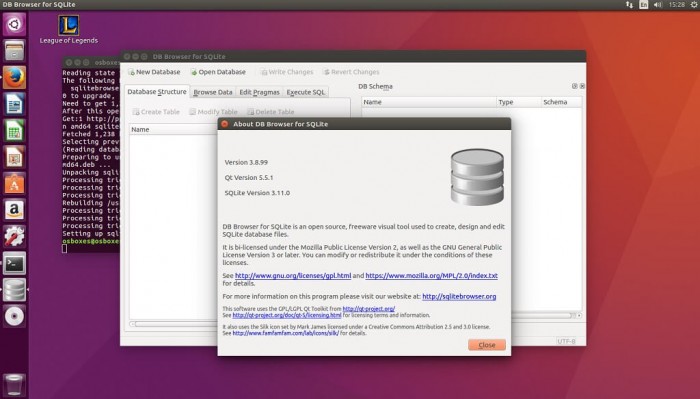Click the UTF-8 encoding status bar label

coord(566,341)
